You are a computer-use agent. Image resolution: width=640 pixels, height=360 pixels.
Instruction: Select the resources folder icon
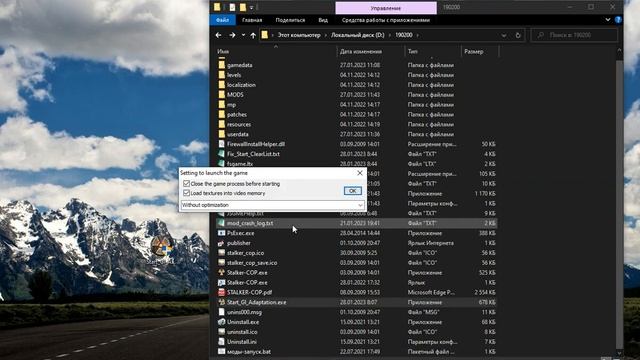221,124
